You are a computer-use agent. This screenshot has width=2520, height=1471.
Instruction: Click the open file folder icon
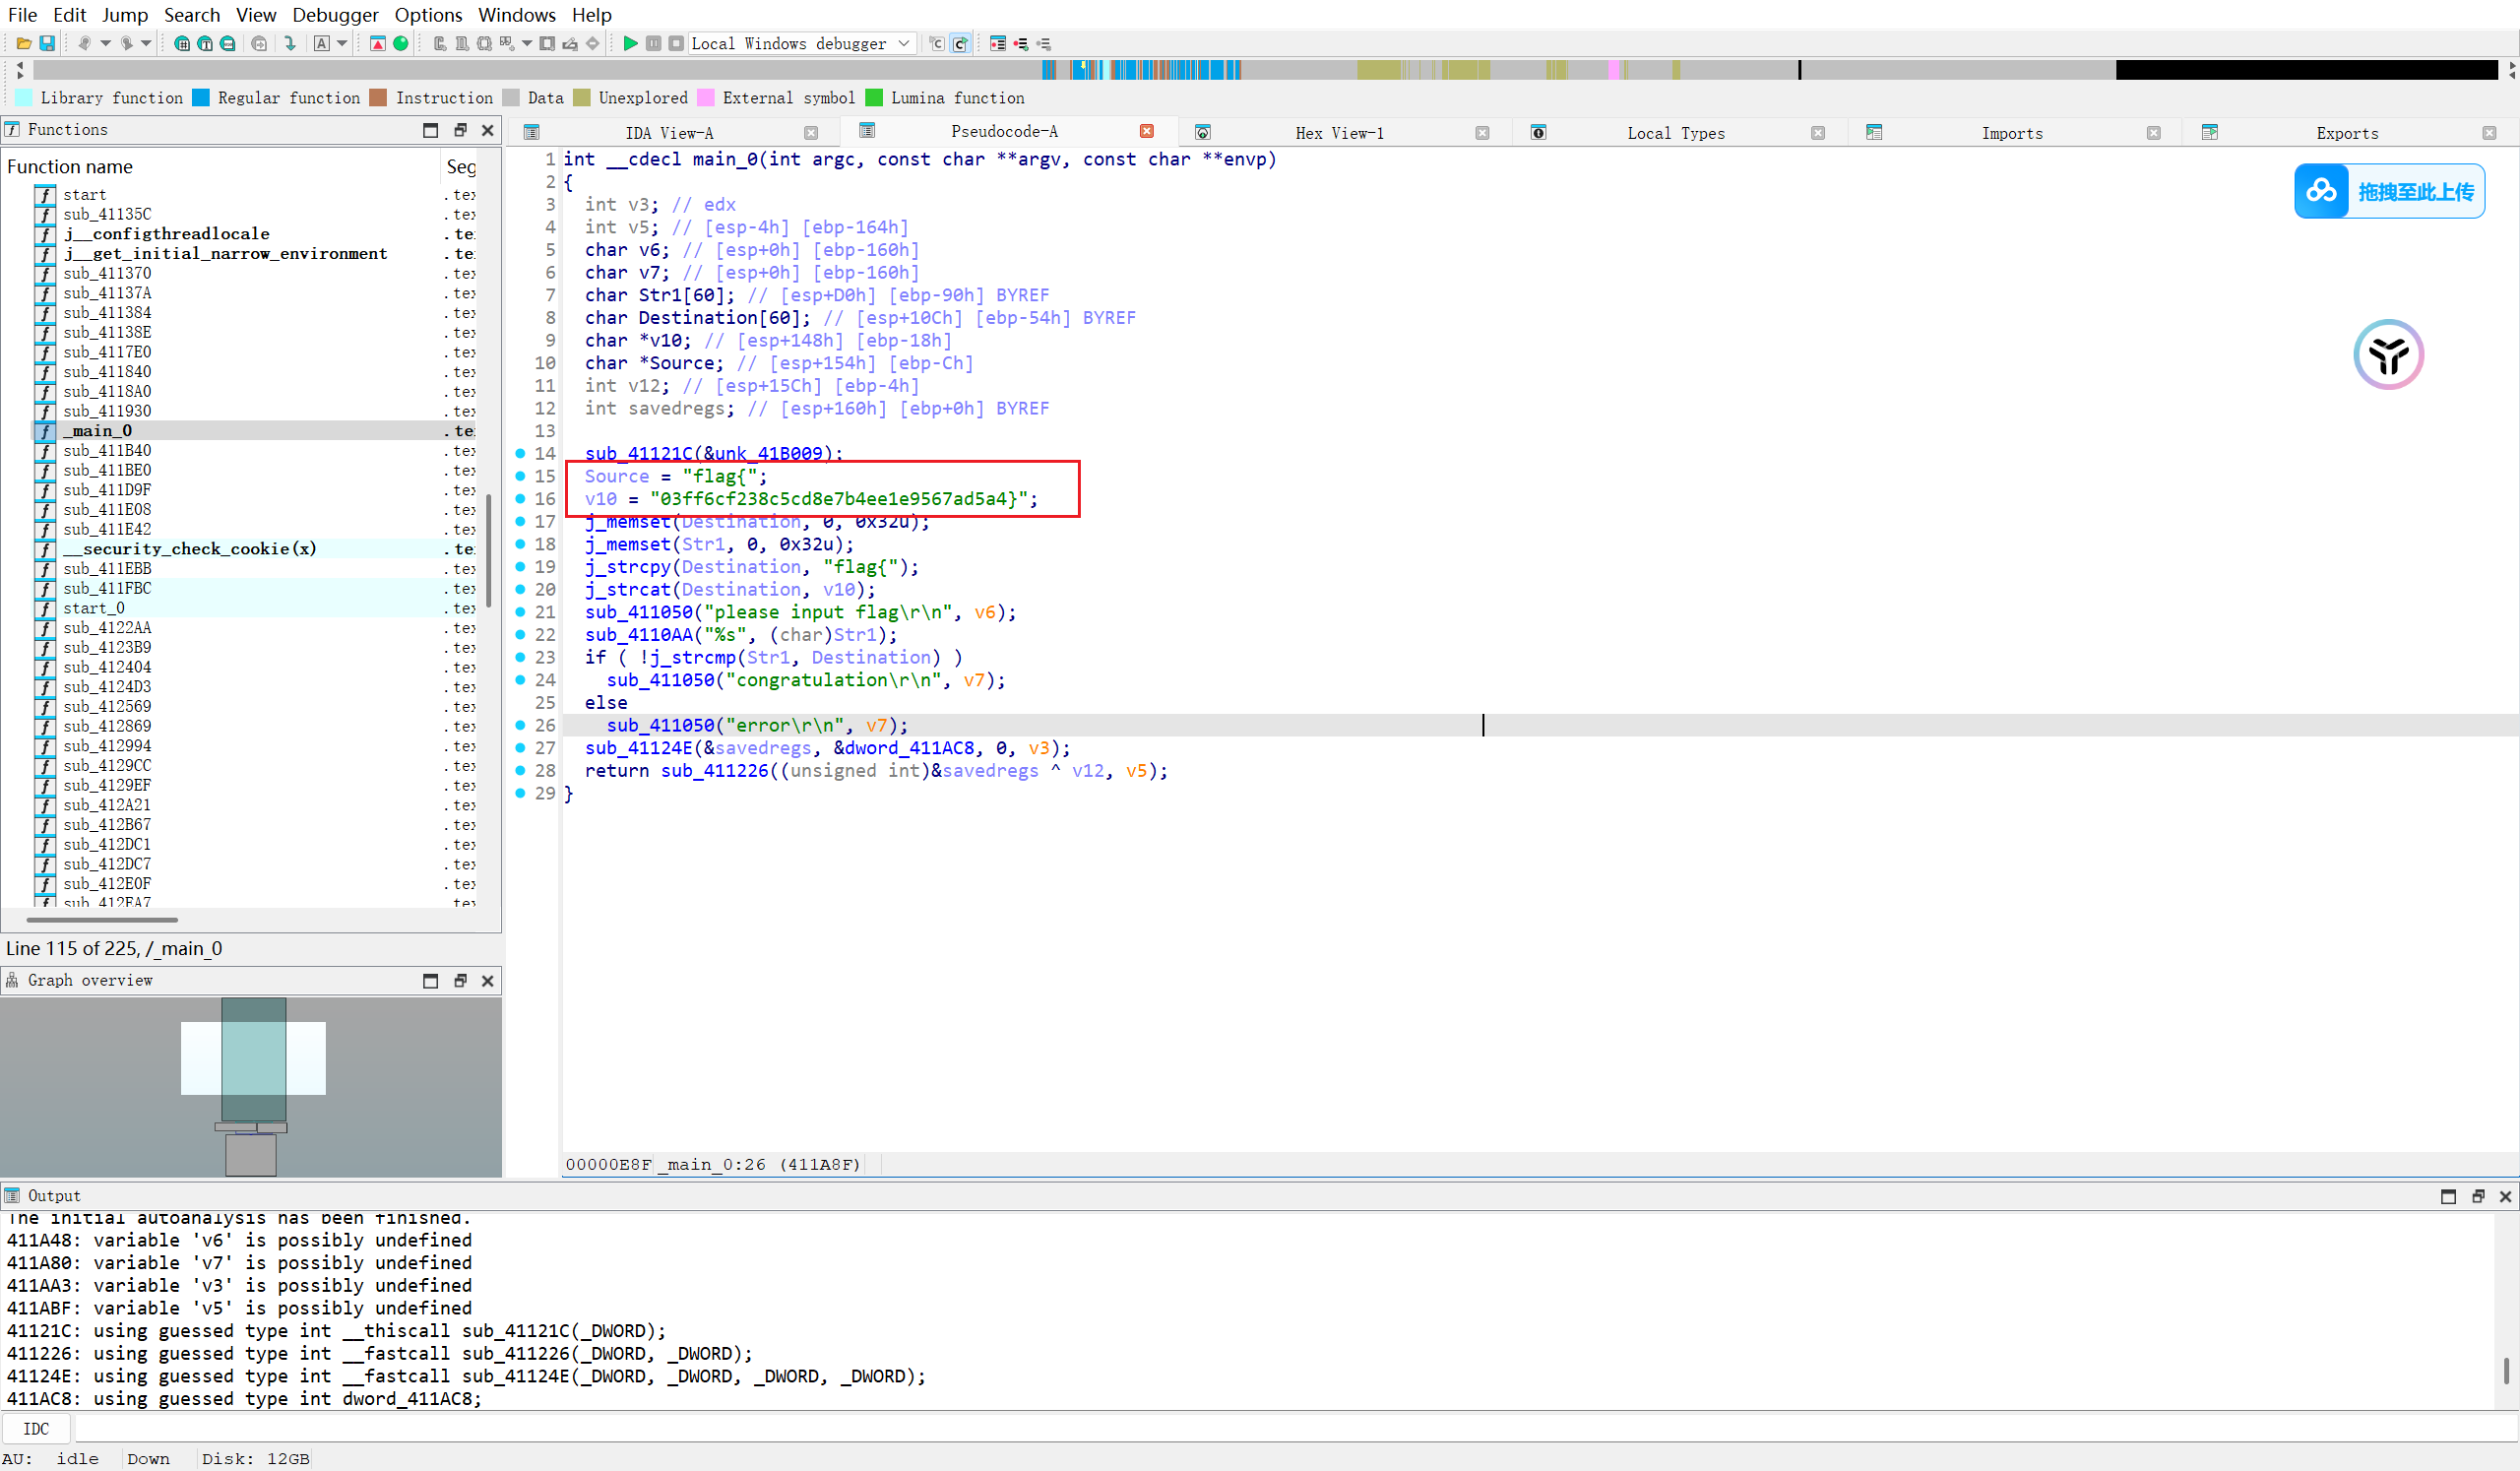pos(23,43)
